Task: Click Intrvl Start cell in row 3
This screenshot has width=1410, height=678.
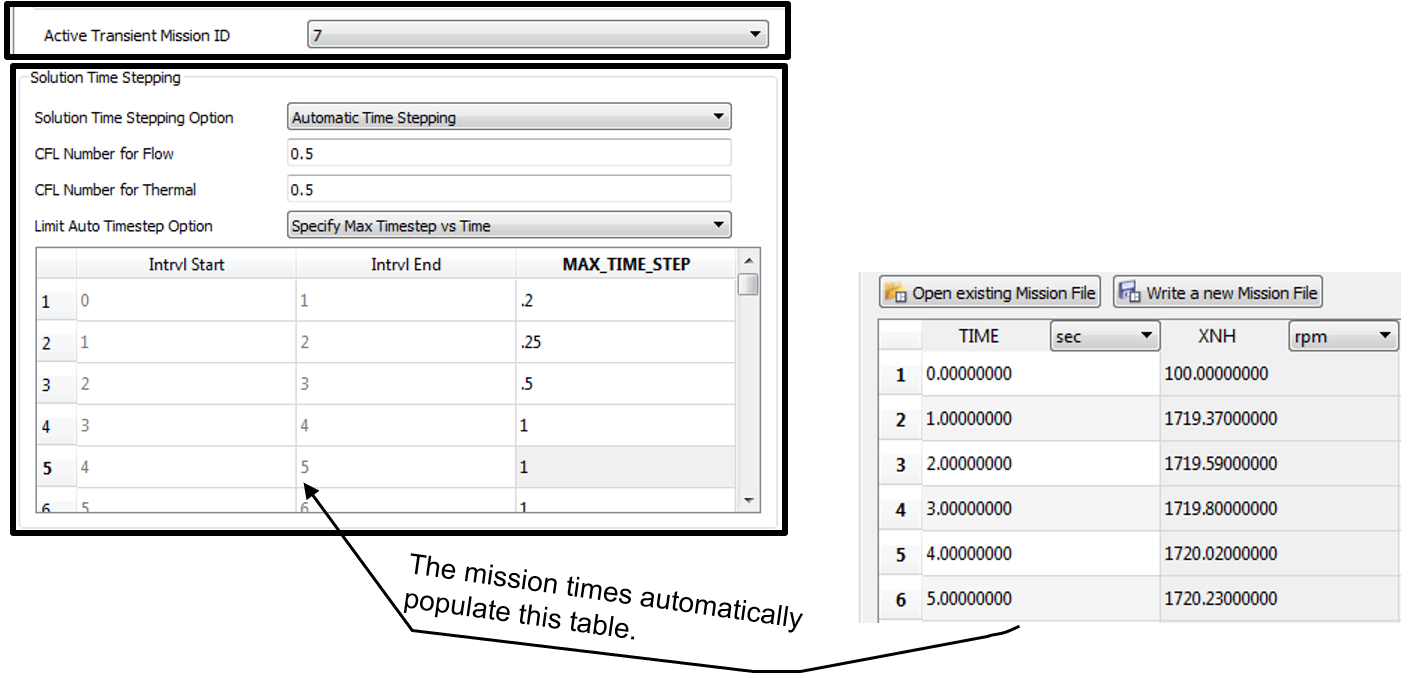Action: (186, 384)
